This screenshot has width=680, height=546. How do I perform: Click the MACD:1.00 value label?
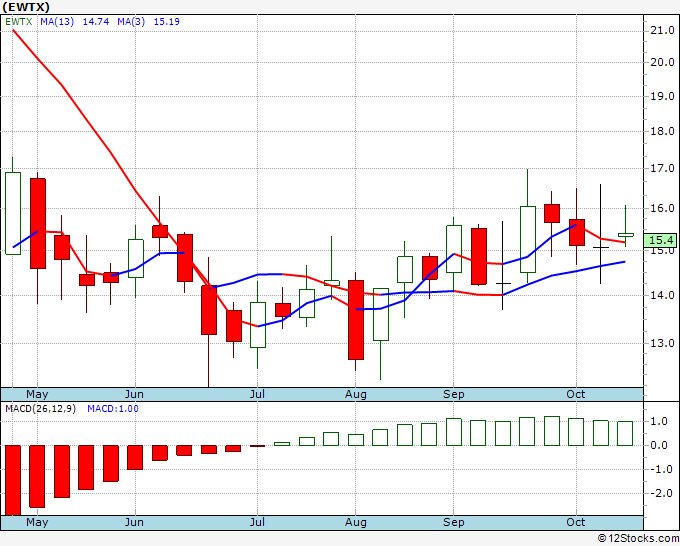pos(113,409)
